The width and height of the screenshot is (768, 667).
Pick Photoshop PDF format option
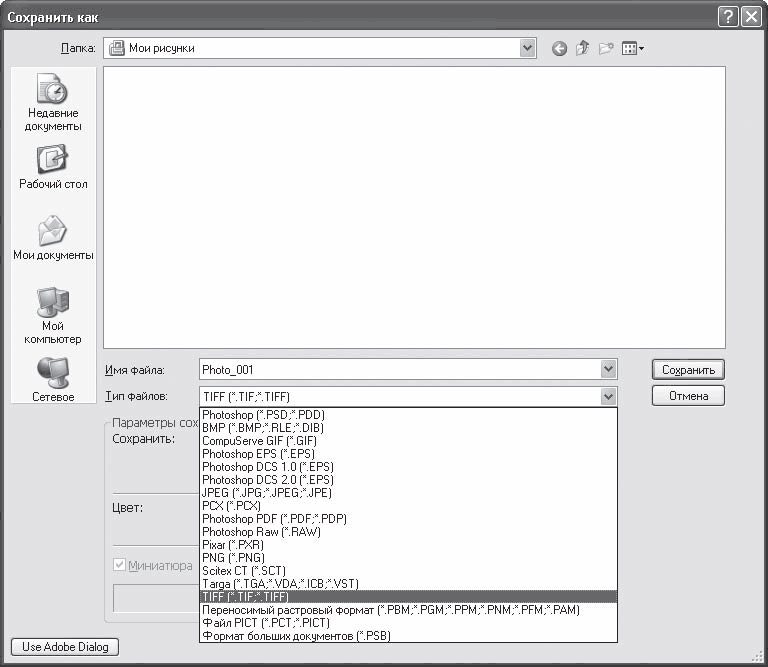coord(274,519)
